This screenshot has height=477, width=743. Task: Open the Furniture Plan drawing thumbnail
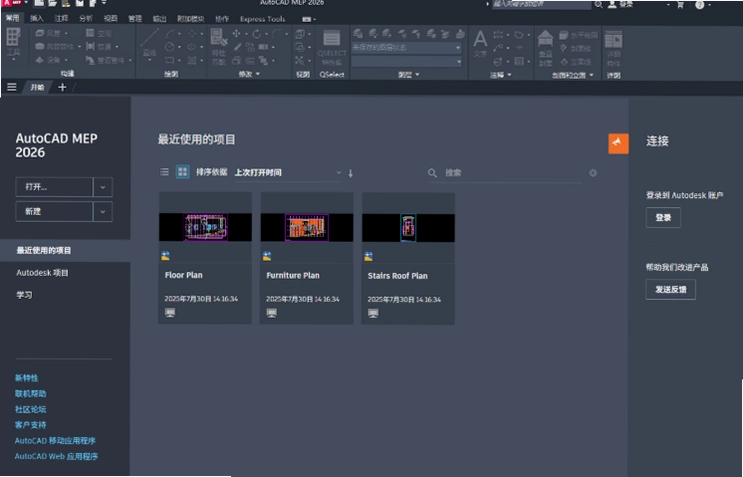[307, 227]
